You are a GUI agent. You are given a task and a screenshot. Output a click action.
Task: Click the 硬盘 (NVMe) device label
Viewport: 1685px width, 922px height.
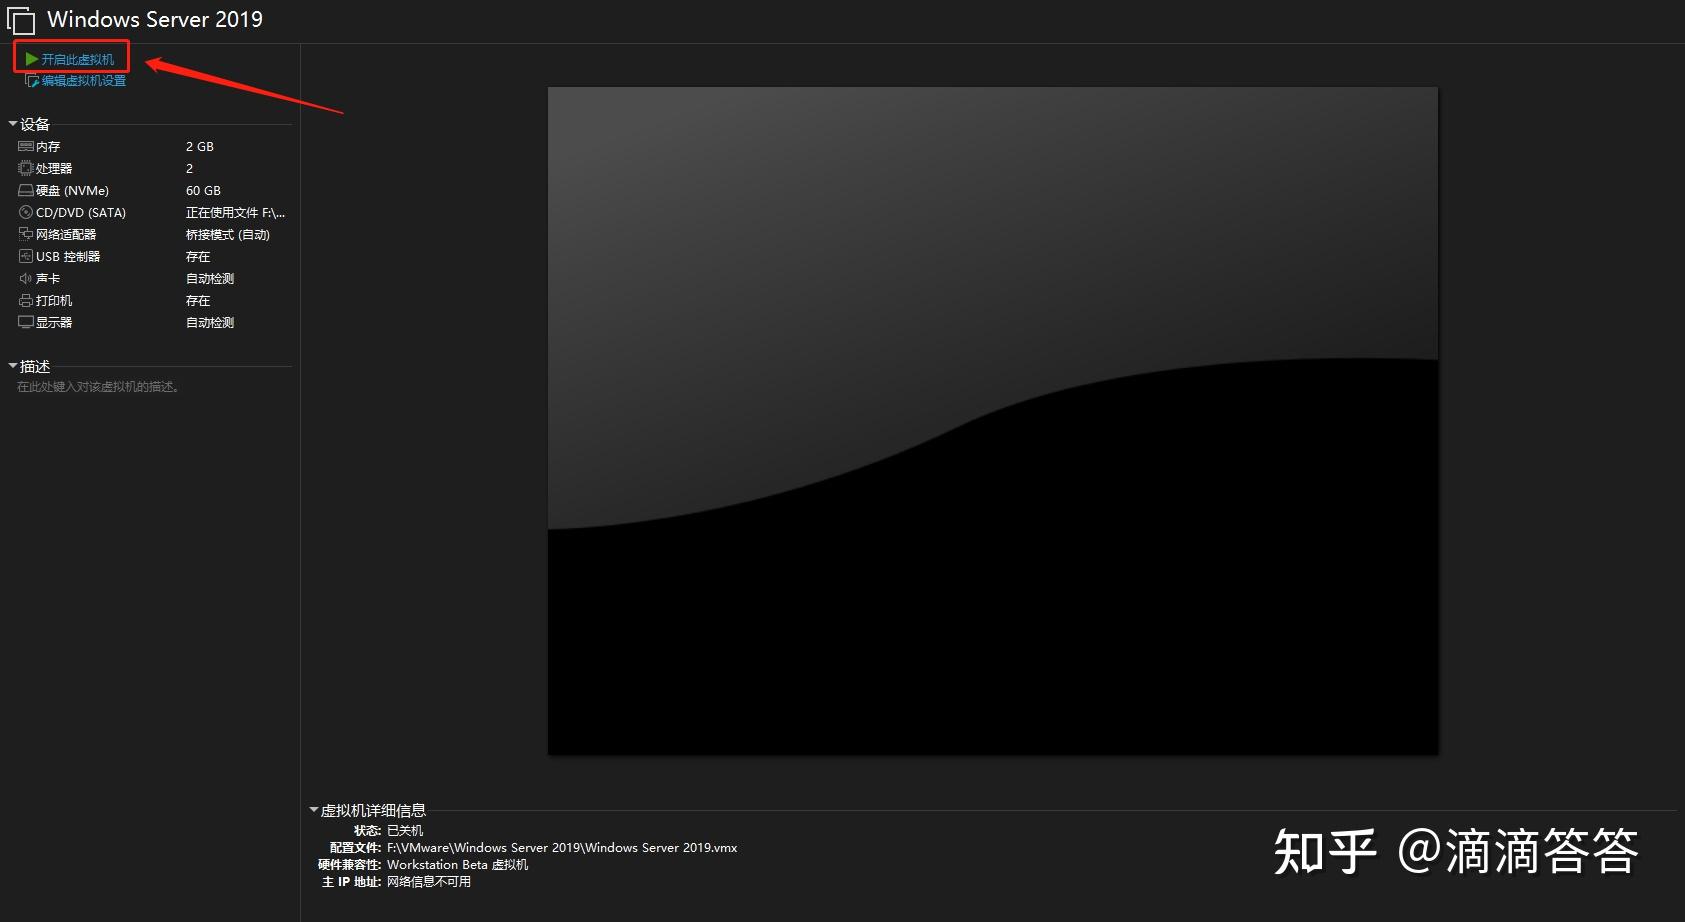point(72,190)
